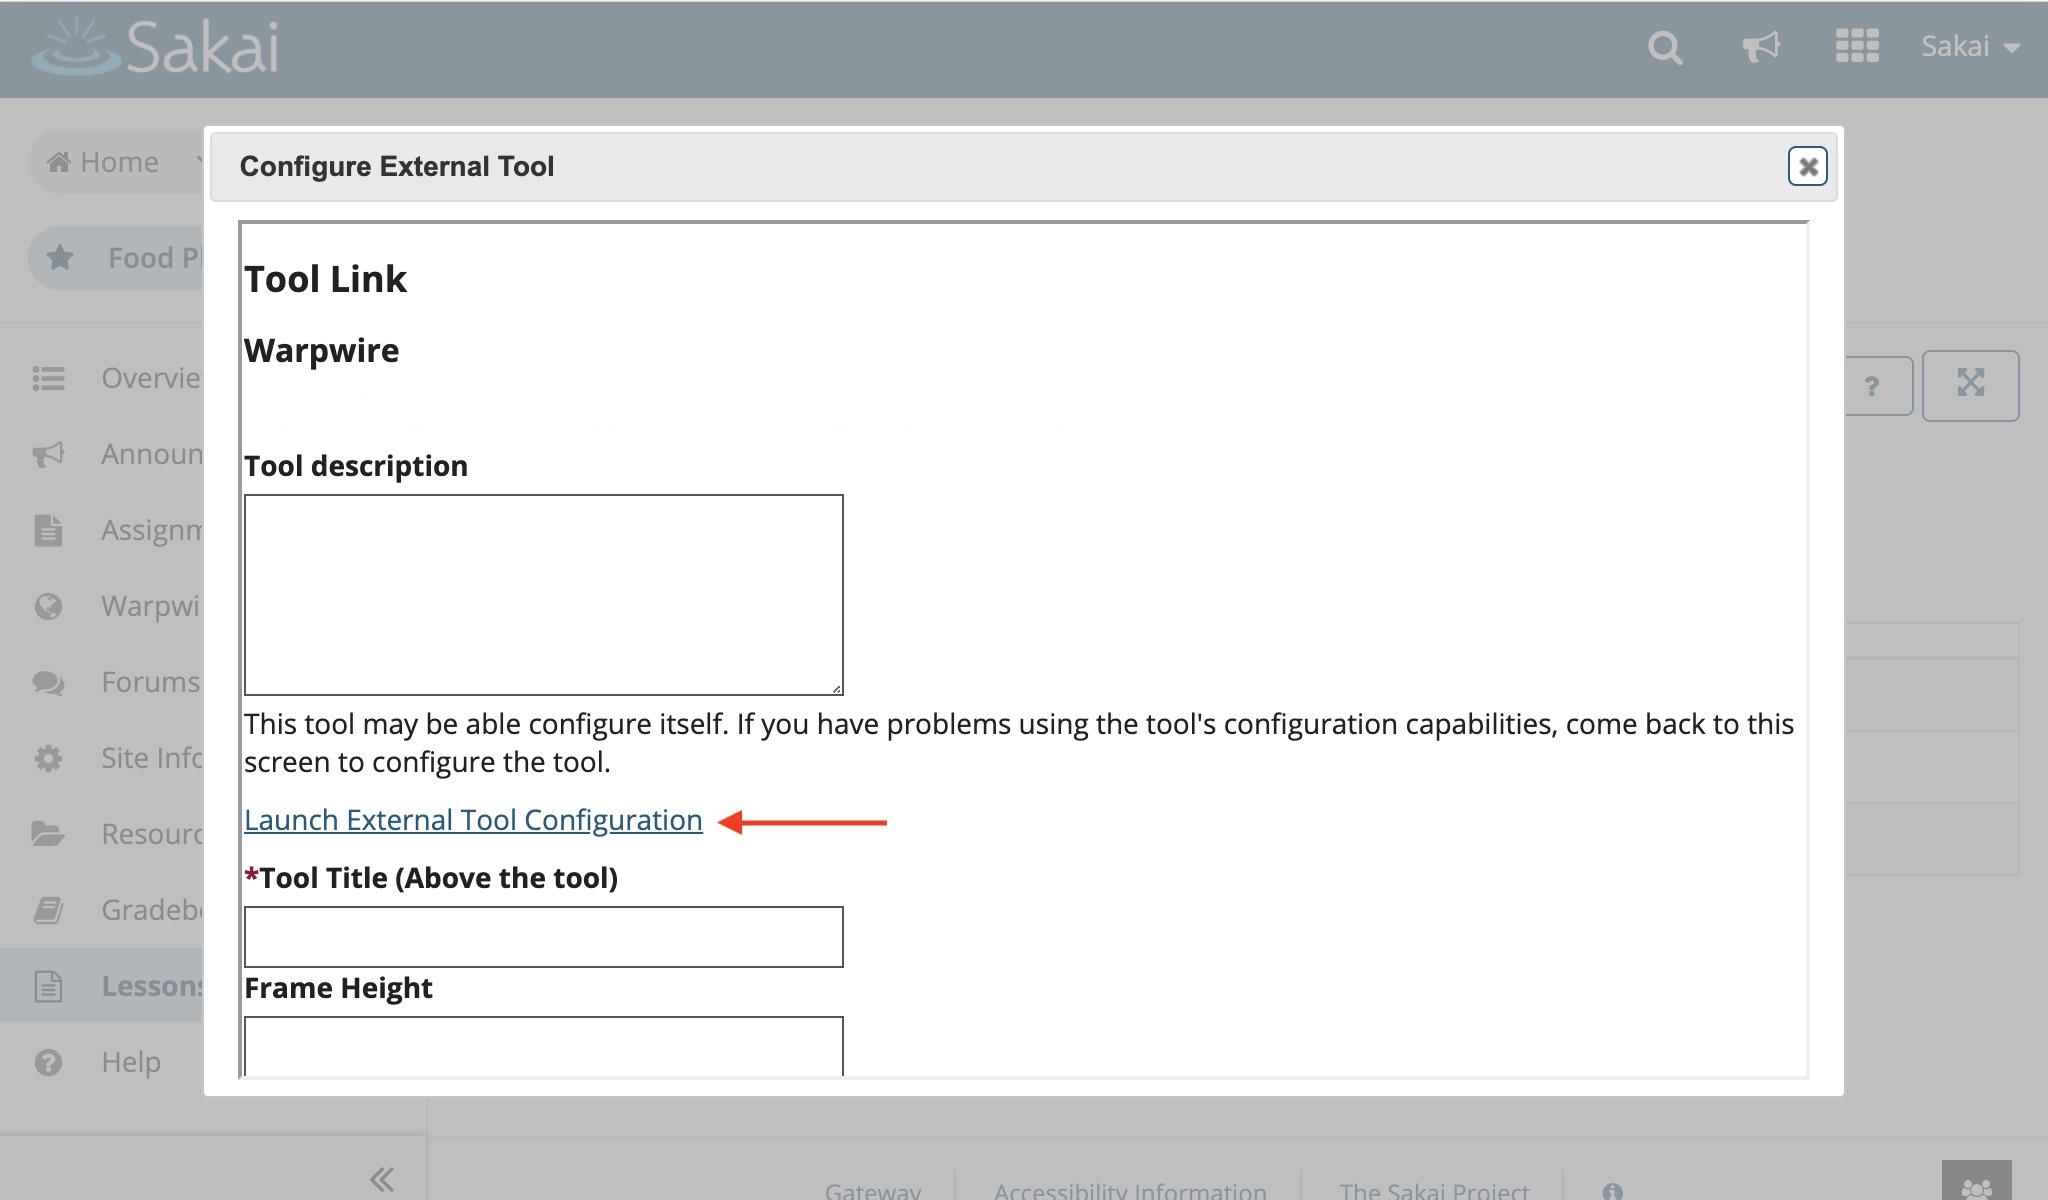Click the Site Info gear icon

click(48, 759)
